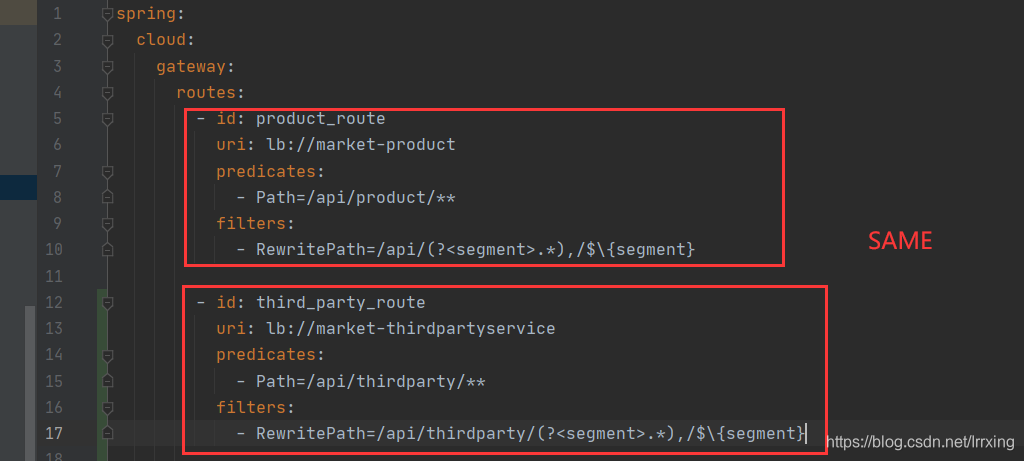
Task: Click line number 11 in the gutter
Action: (53, 276)
